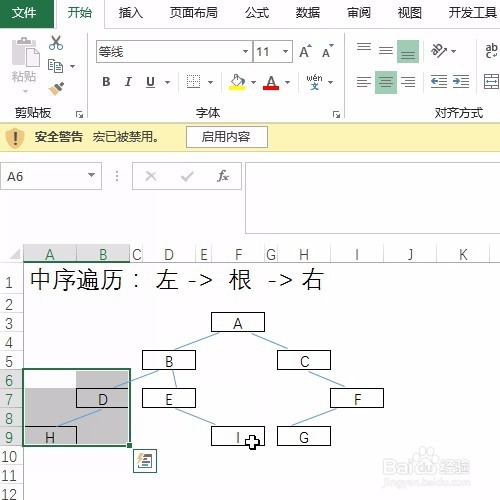
Task: Expand phonetic guide options arrow
Action: (330, 82)
